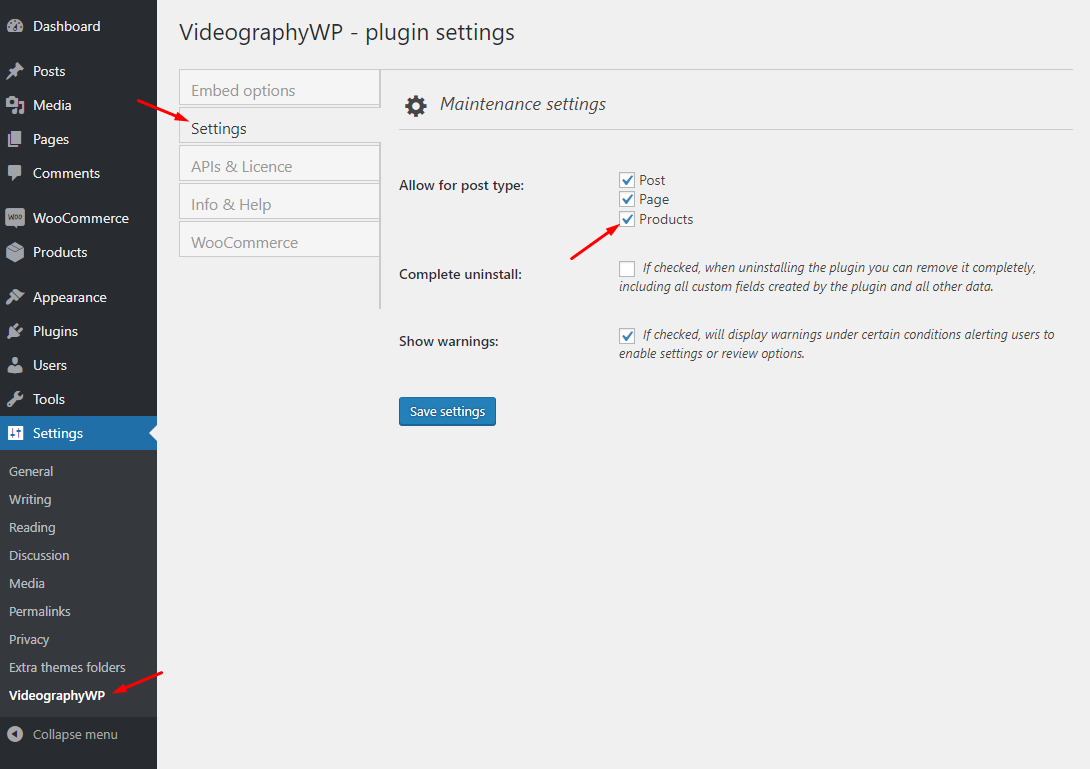Open the APIs & Licence tab
This screenshot has height=769, width=1090.
coord(279,165)
